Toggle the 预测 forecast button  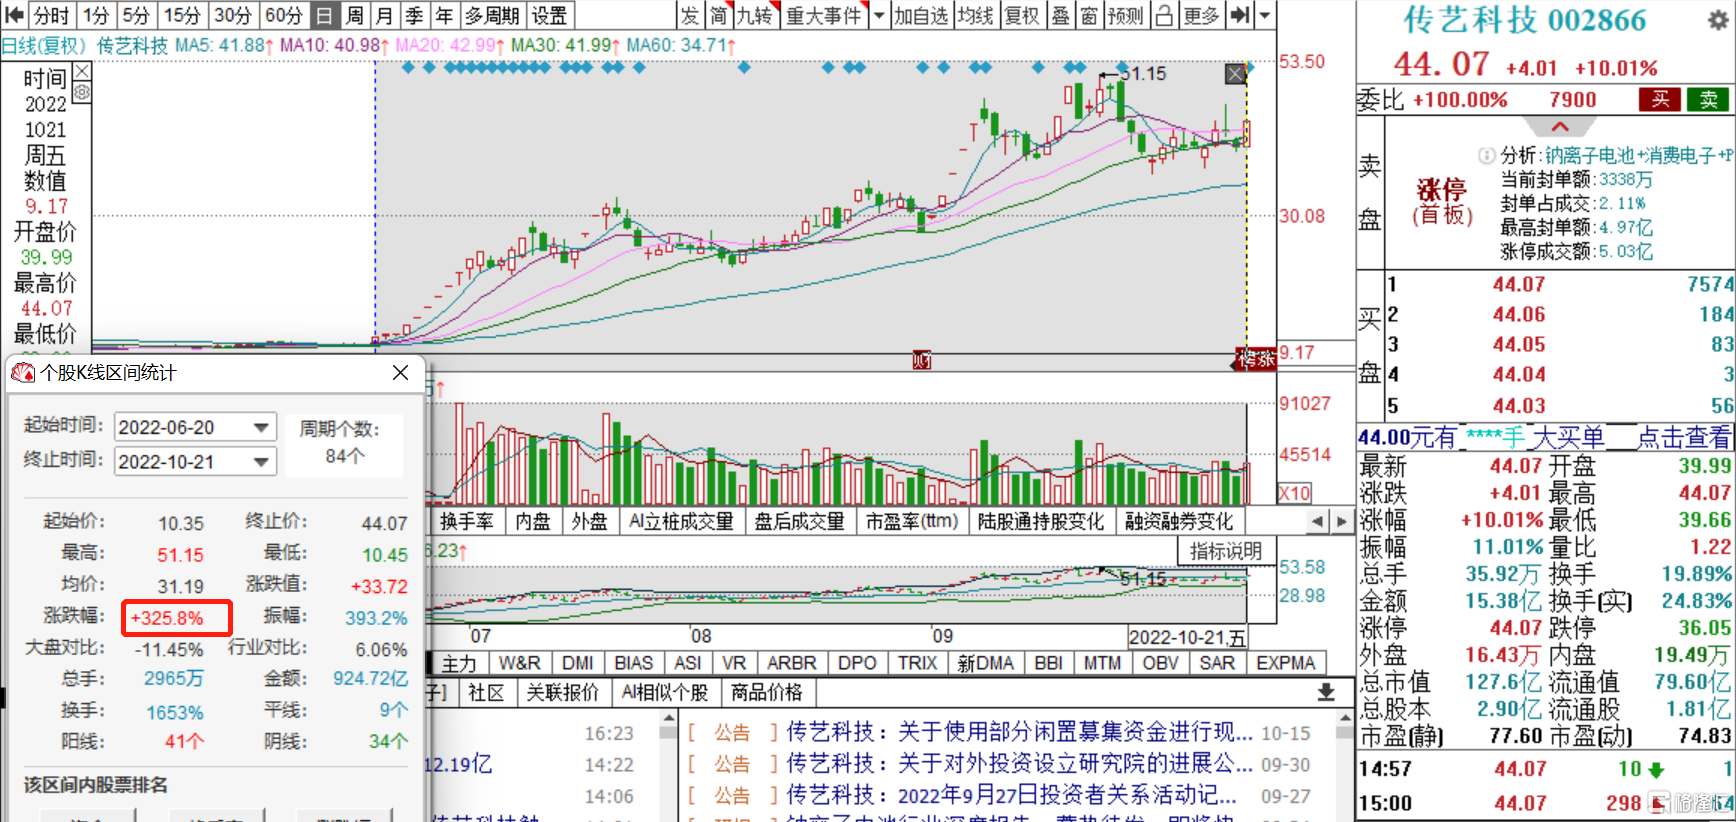[1125, 15]
